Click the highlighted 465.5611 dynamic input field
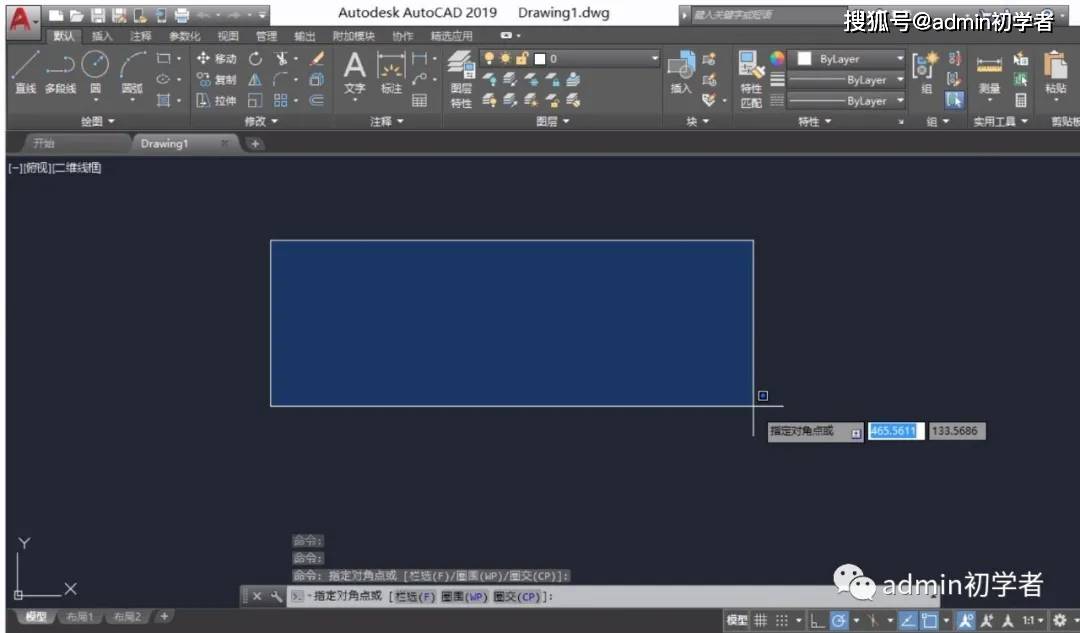Image resolution: width=1080 pixels, height=633 pixels. [x=895, y=431]
